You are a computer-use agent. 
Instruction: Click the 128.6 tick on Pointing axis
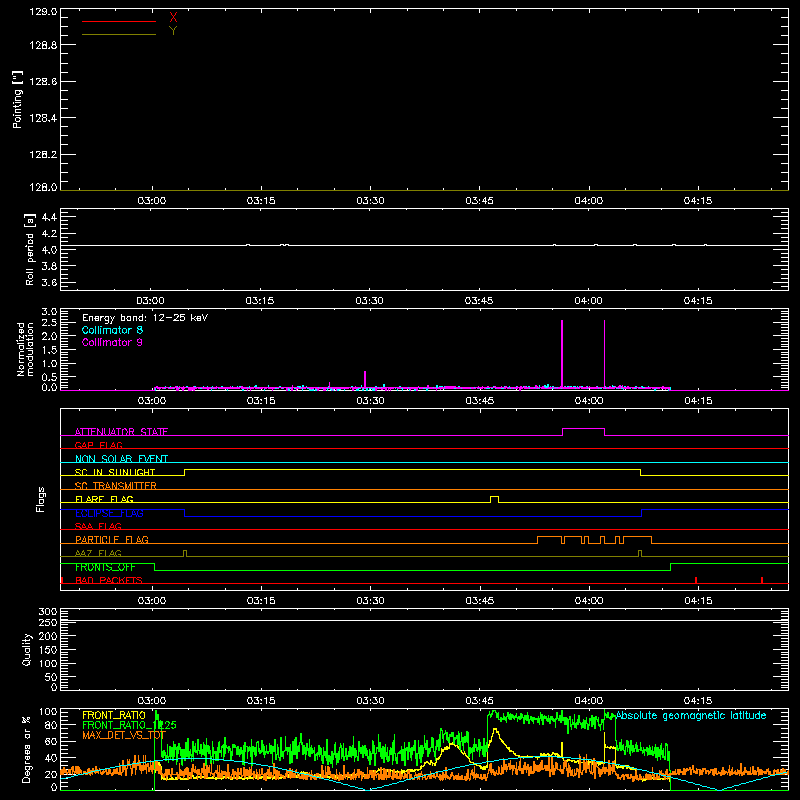point(43,82)
